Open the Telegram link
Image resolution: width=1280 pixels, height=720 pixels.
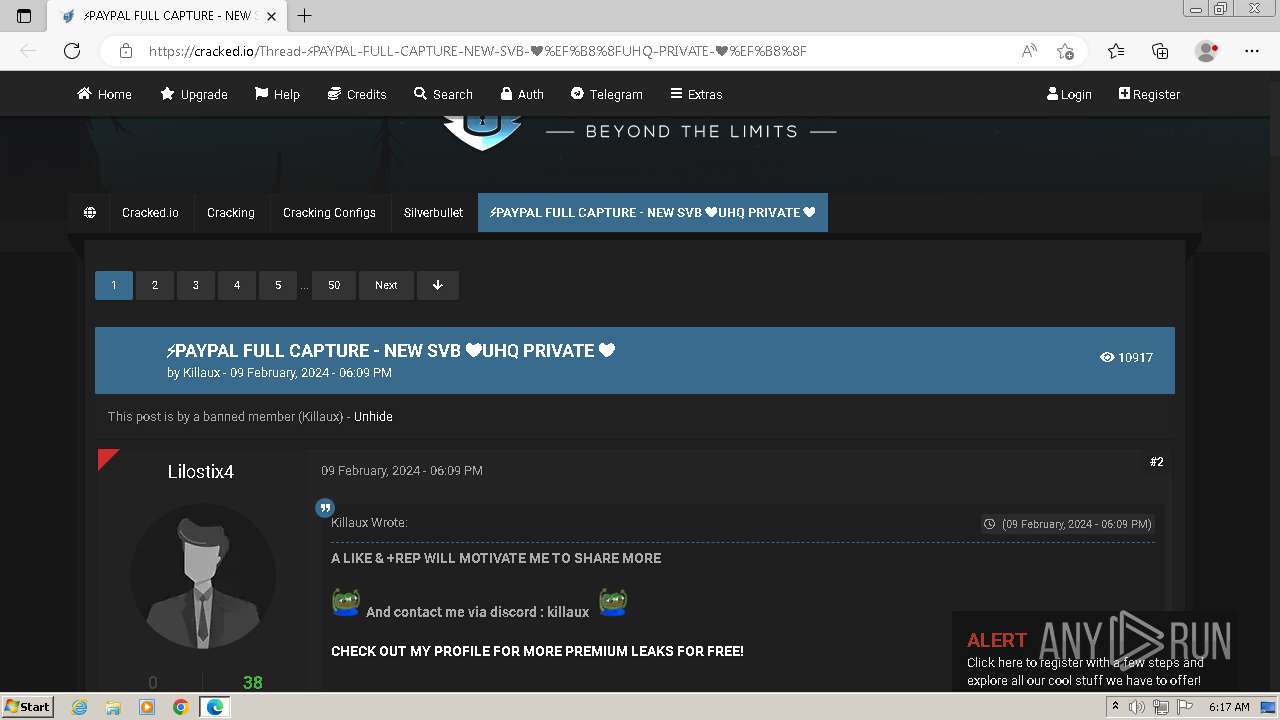coord(607,94)
